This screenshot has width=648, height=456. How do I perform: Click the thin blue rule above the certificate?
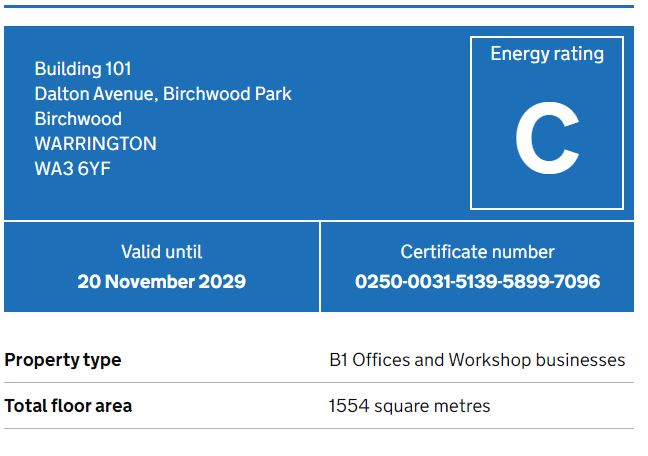coord(318,6)
